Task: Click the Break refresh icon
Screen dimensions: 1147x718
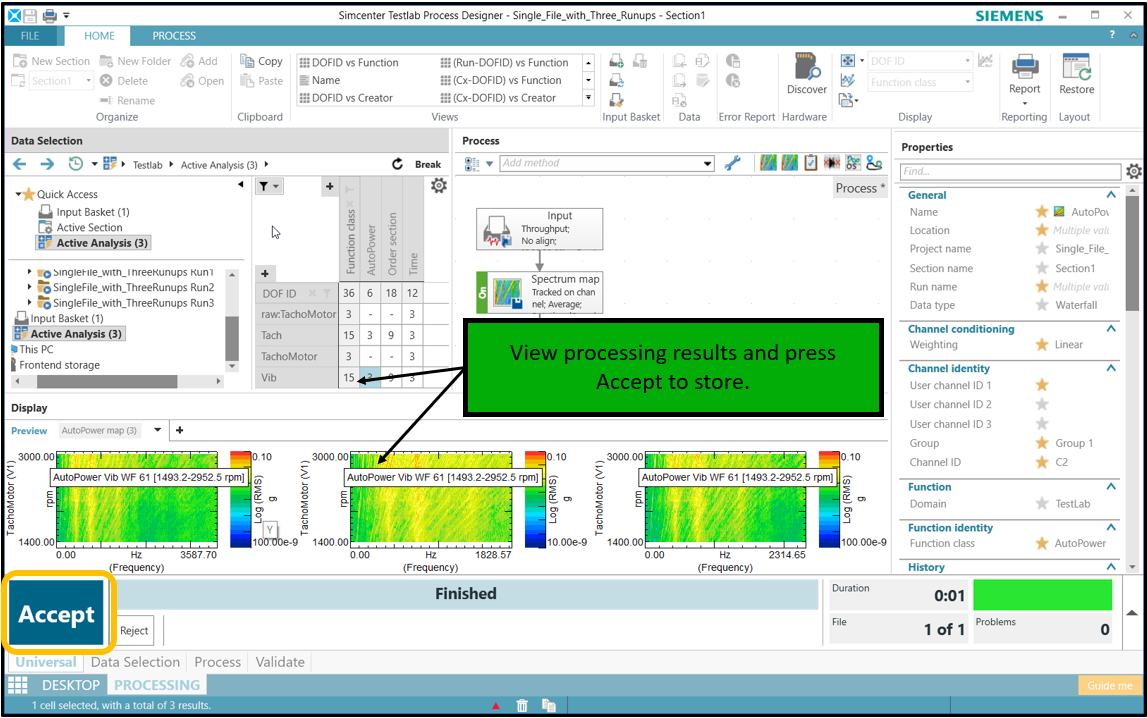Action: (397, 164)
